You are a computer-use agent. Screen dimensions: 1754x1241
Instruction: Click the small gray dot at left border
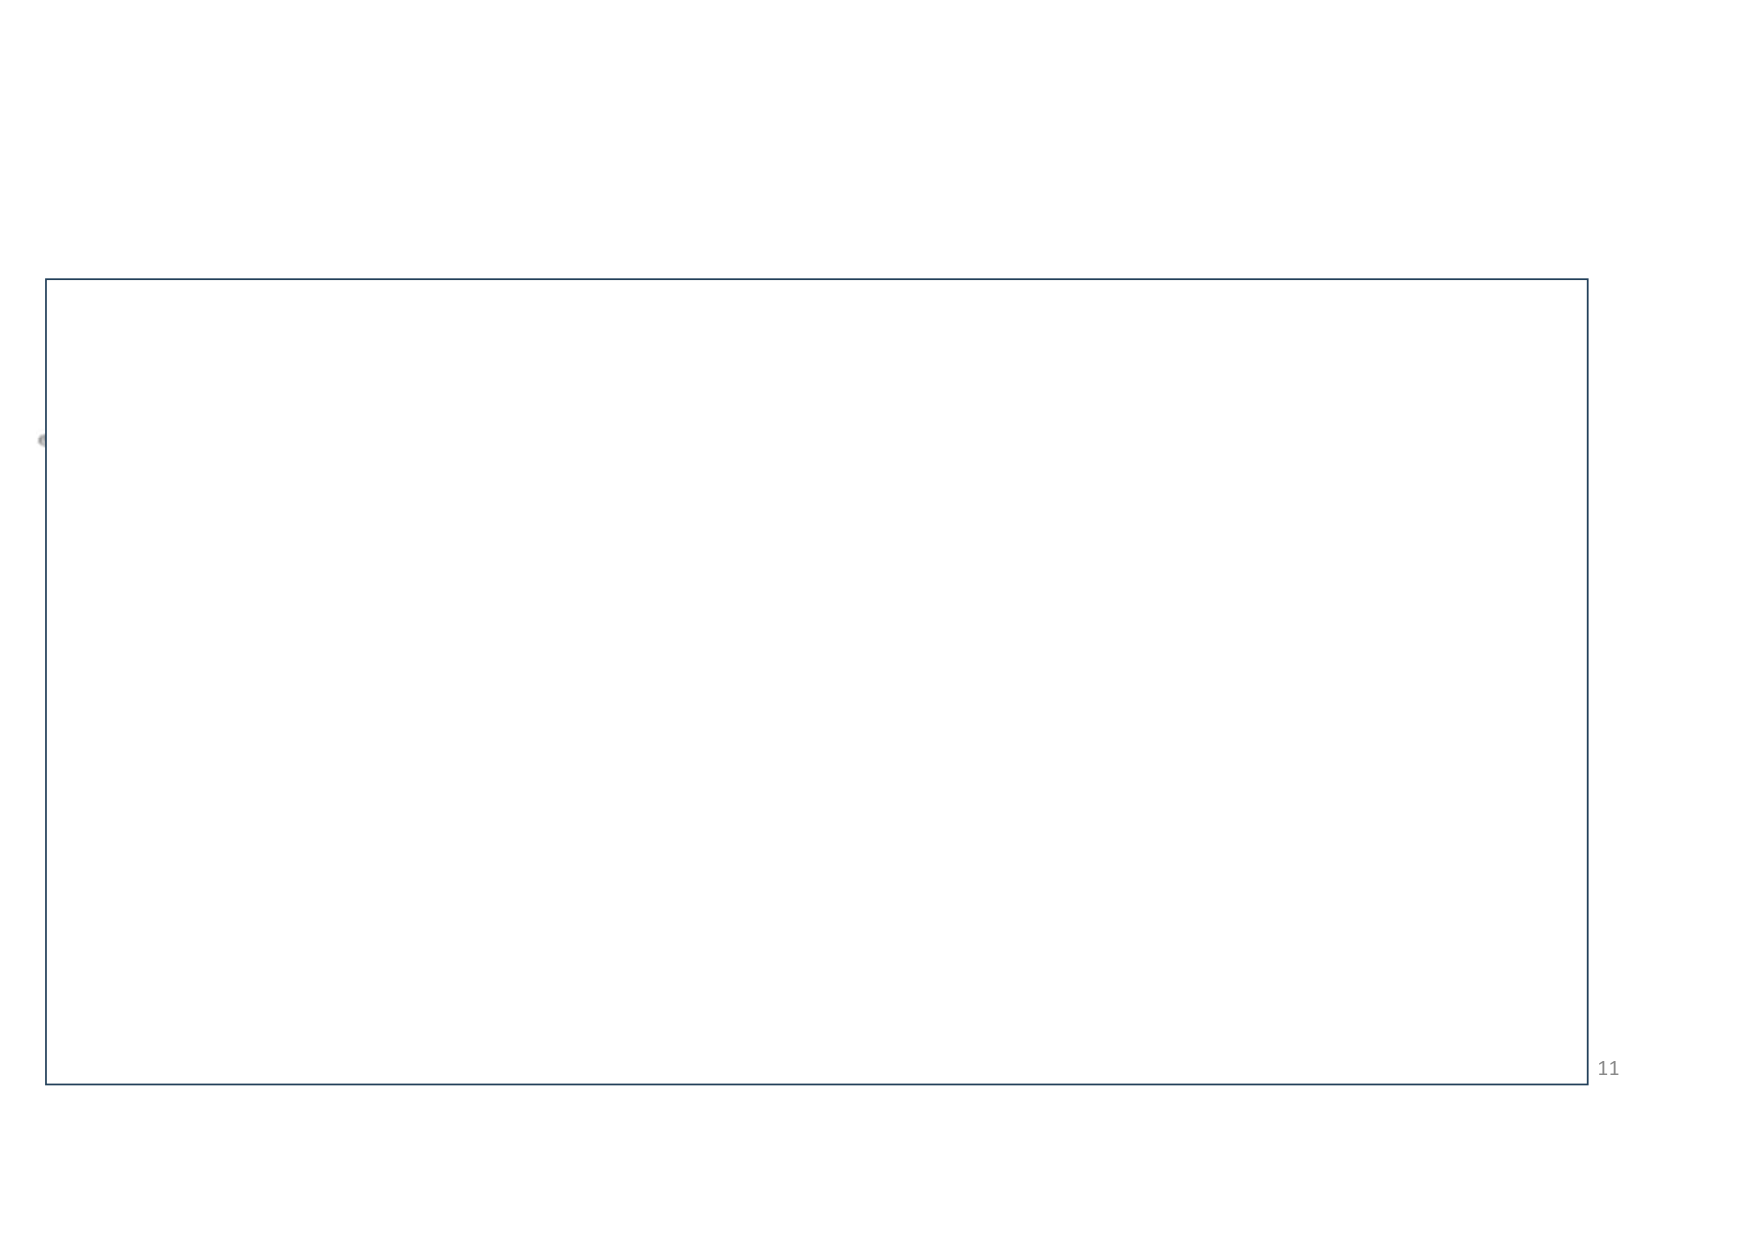pos(42,440)
